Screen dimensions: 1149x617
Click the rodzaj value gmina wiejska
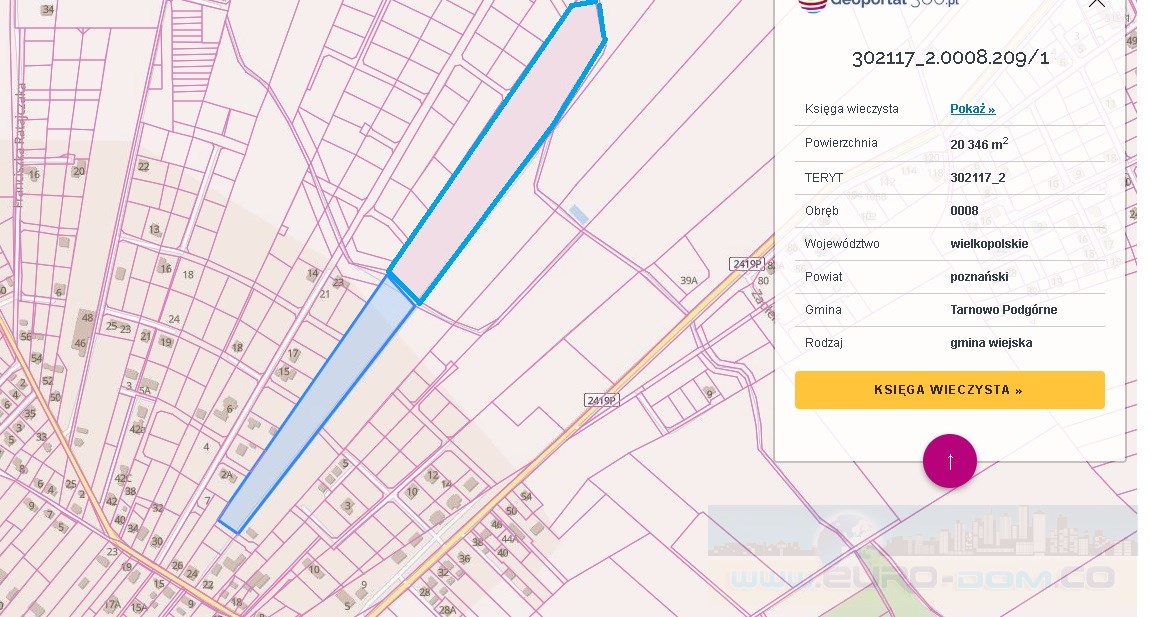(x=991, y=342)
